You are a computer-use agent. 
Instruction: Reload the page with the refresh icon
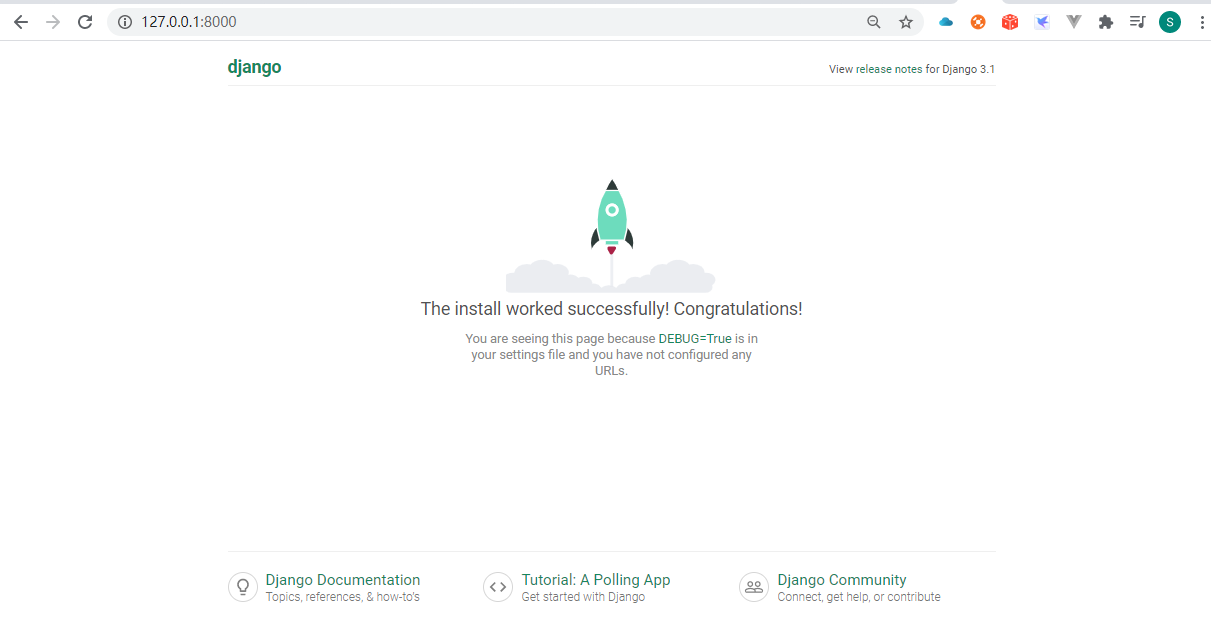[x=85, y=22]
